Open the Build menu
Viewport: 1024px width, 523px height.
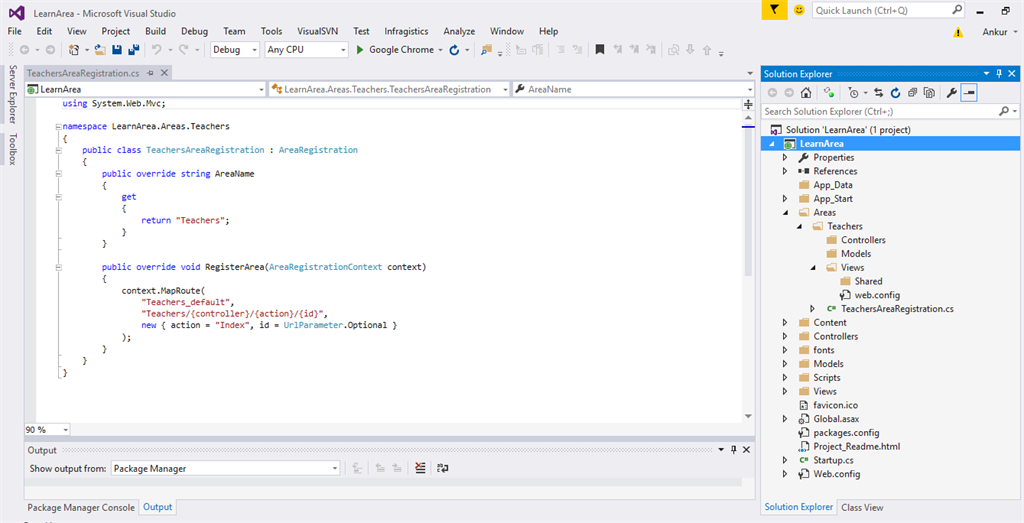pyautogui.click(x=155, y=31)
